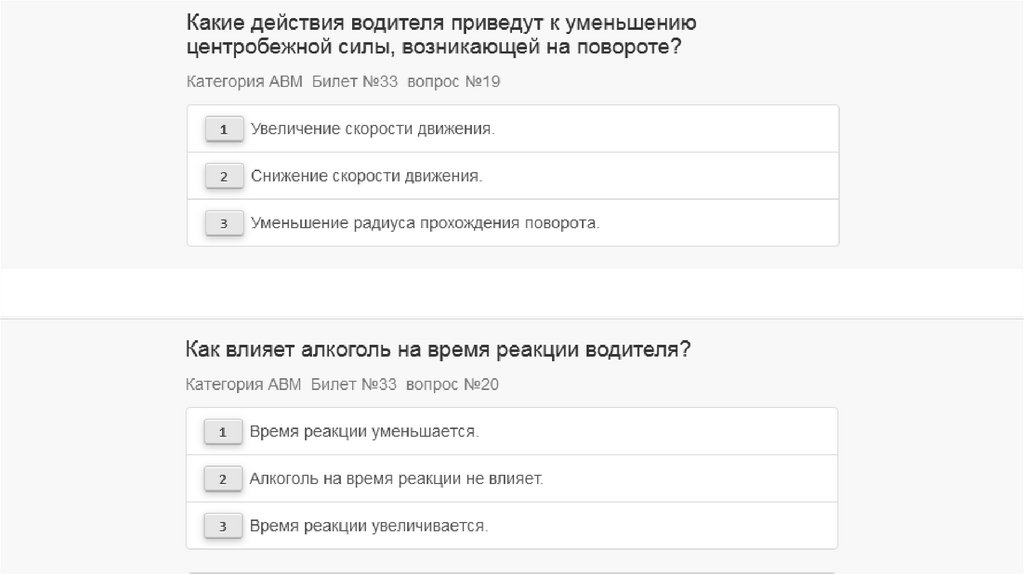Select answer text "Увеличение скорости движения."

click(373, 129)
